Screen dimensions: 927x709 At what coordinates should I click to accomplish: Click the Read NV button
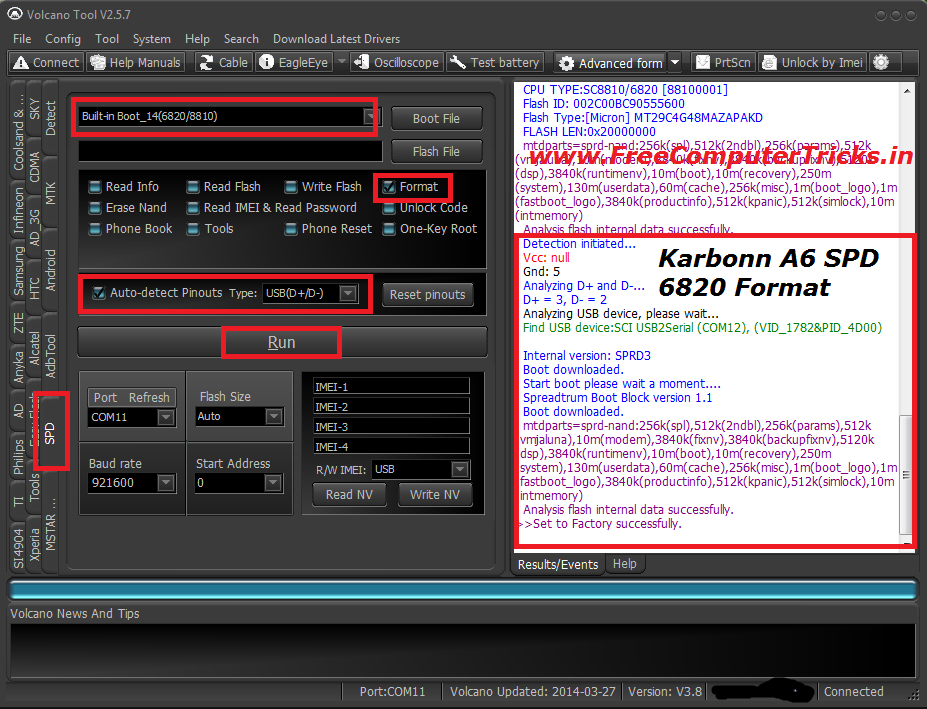[x=349, y=495]
